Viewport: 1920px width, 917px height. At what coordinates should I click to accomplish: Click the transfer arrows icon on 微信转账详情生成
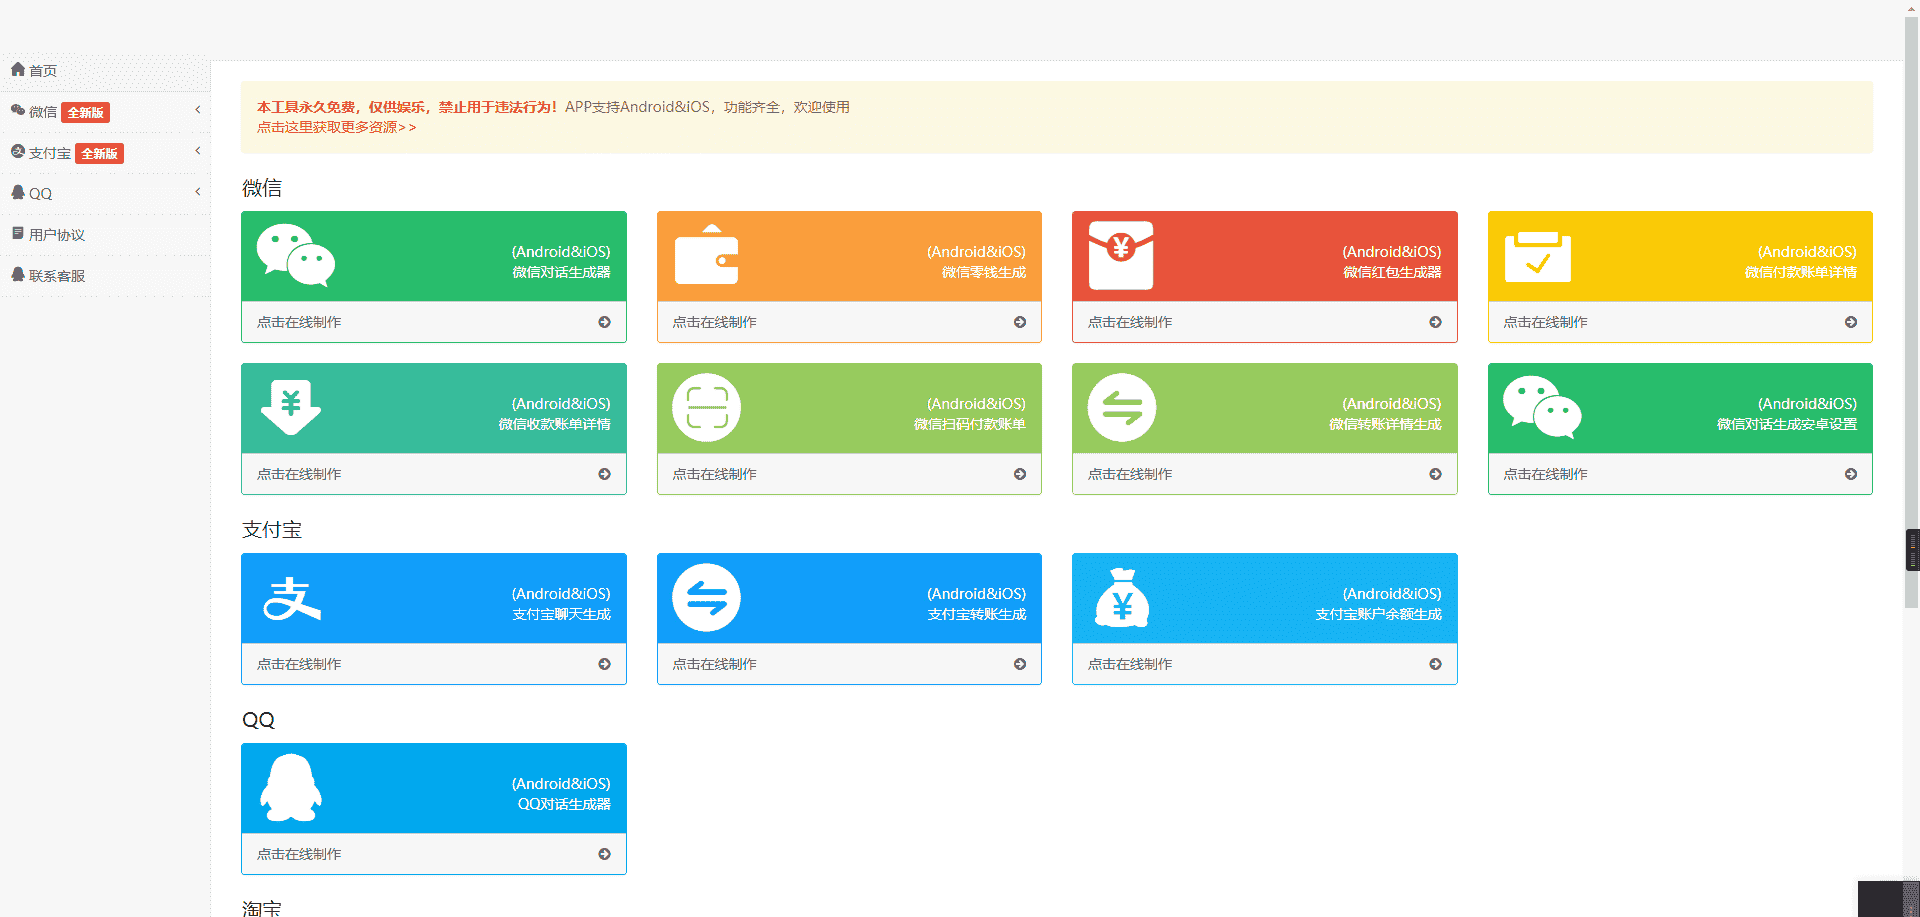1122,408
